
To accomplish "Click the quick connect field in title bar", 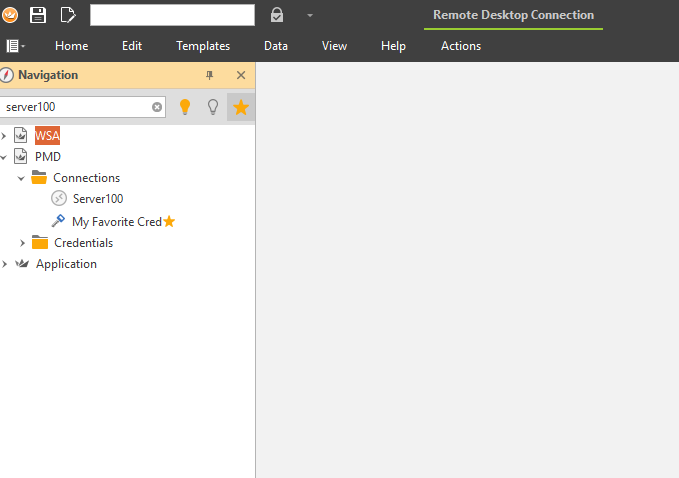I will 172,15.
